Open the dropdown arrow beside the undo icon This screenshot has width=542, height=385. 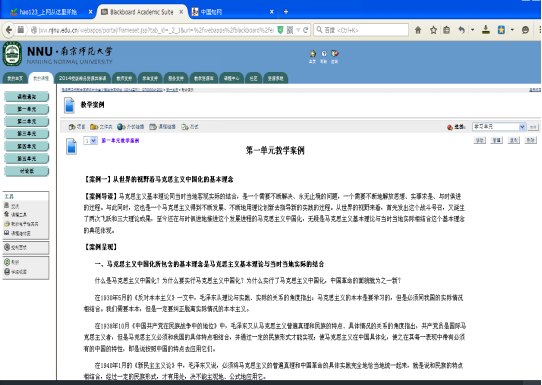click(473, 30)
